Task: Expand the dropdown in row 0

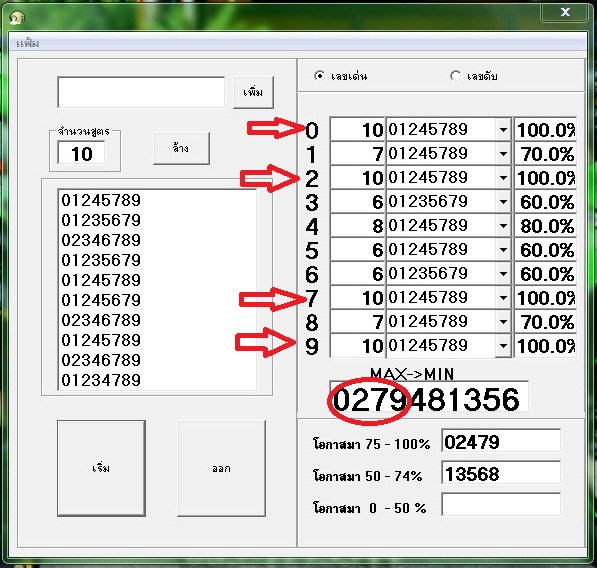Action: coord(503,130)
